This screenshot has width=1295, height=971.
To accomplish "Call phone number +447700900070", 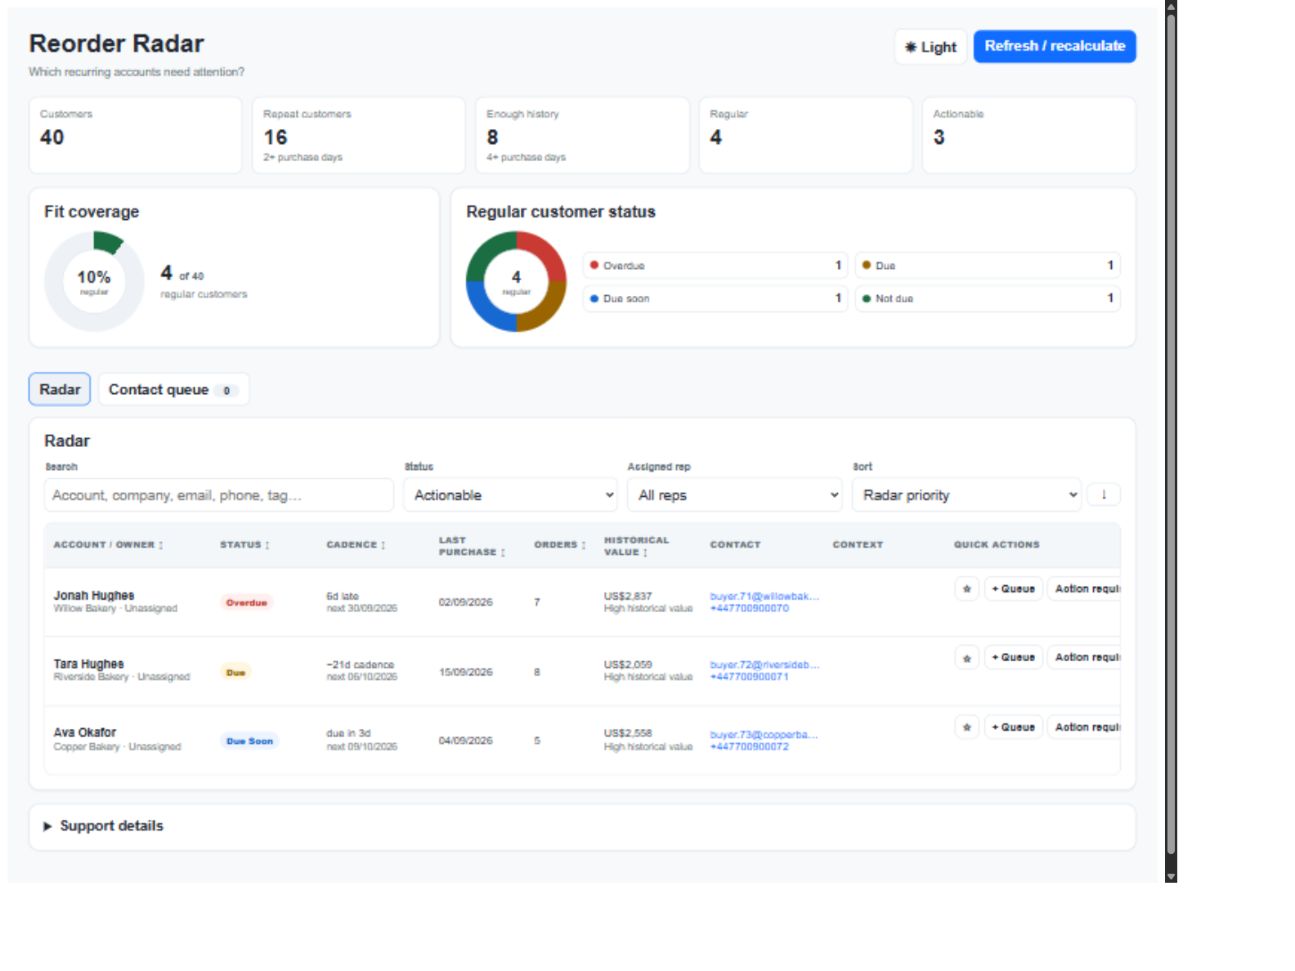I will pyautogui.click(x=749, y=608).
